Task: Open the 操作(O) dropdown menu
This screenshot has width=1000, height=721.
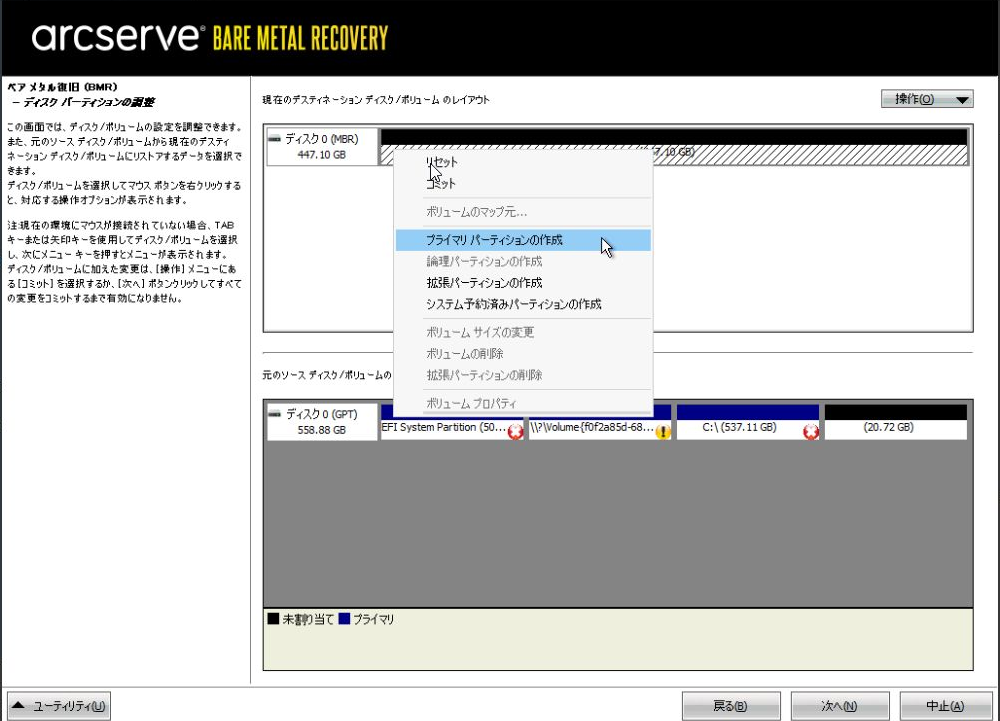Action: tap(927, 99)
